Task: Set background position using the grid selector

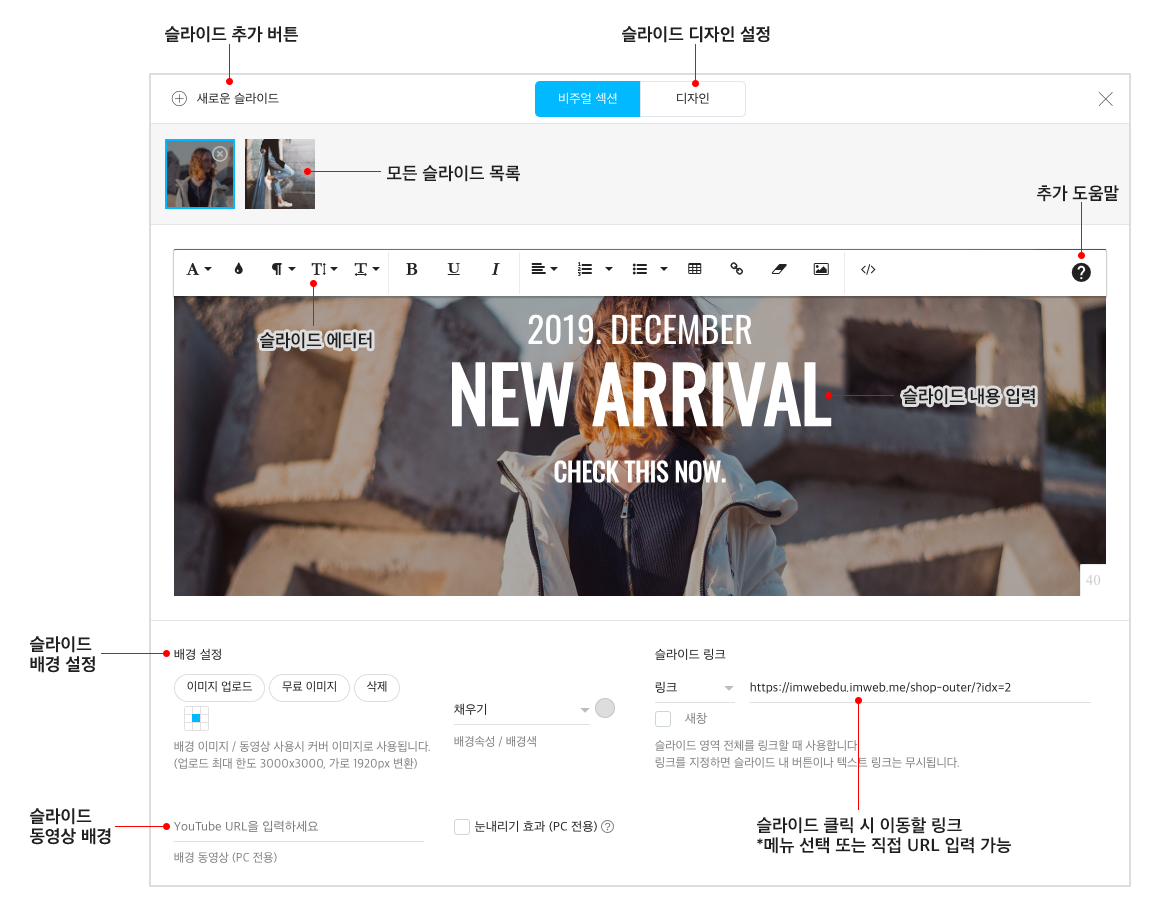Action: (x=196, y=718)
